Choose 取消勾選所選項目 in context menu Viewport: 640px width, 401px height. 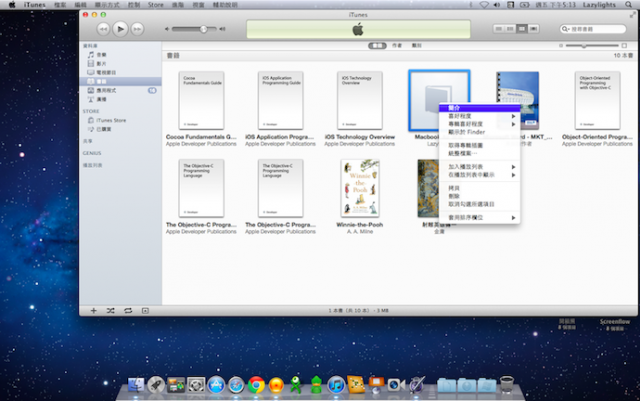(x=479, y=204)
